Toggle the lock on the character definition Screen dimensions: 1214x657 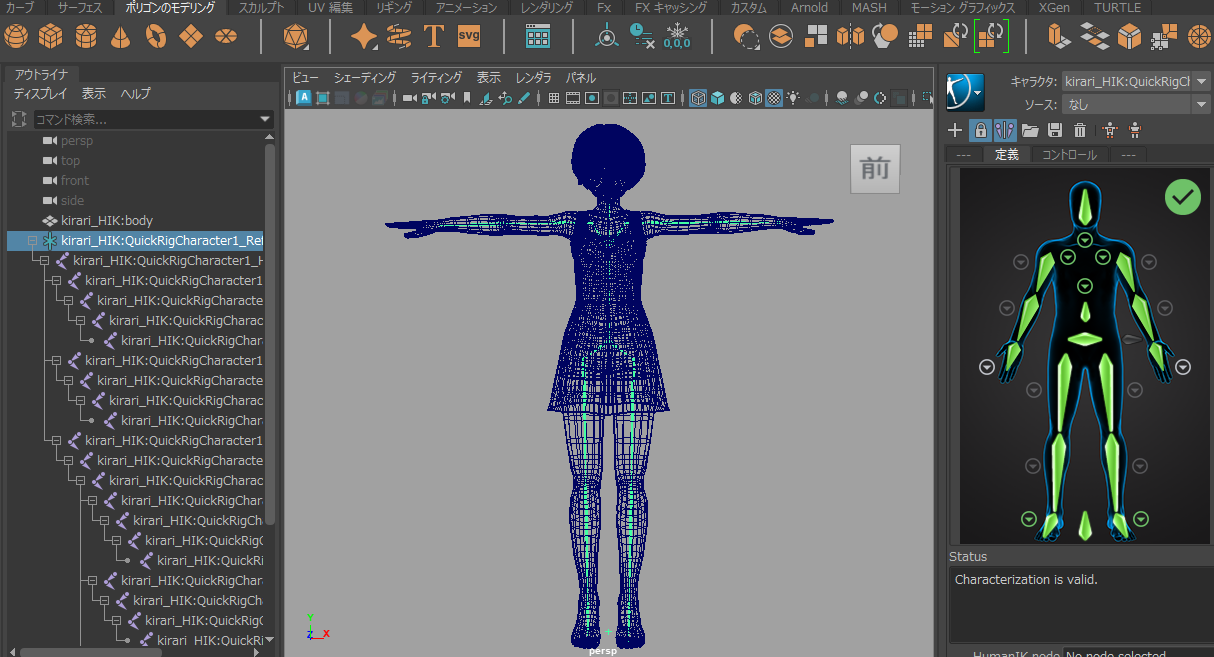point(980,130)
